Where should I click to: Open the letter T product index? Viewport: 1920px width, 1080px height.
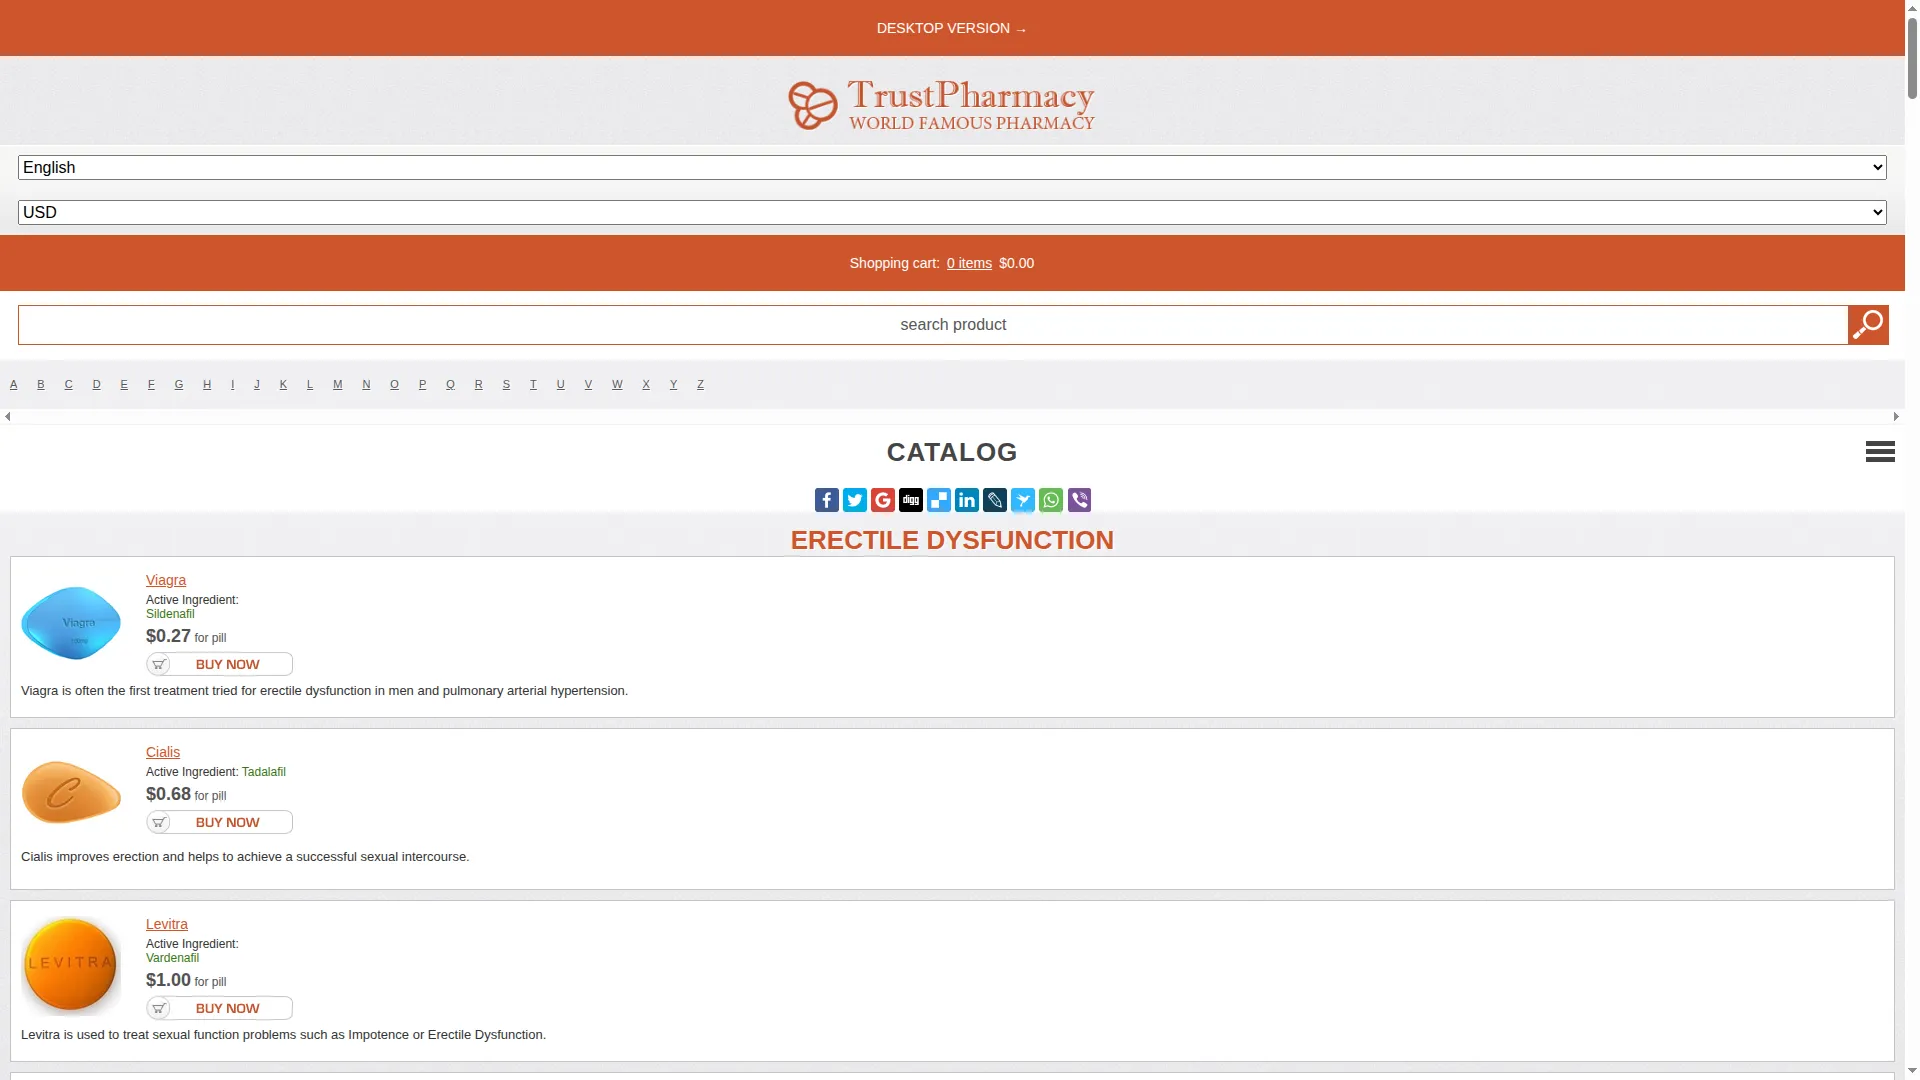point(534,384)
